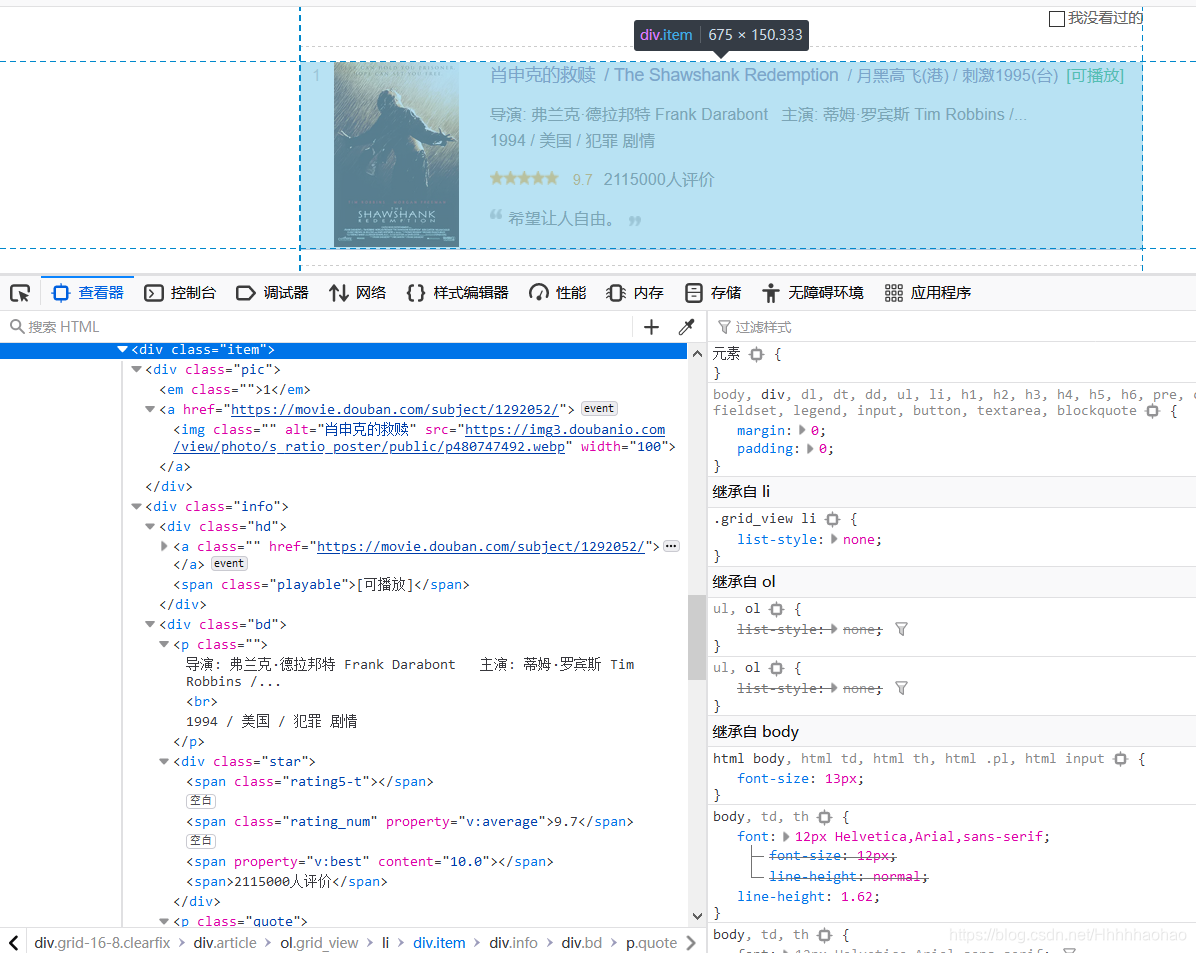Click the ellipsis badge to expand link contents
Screen dimensions: 1196x953
click(x=671, y=546)
